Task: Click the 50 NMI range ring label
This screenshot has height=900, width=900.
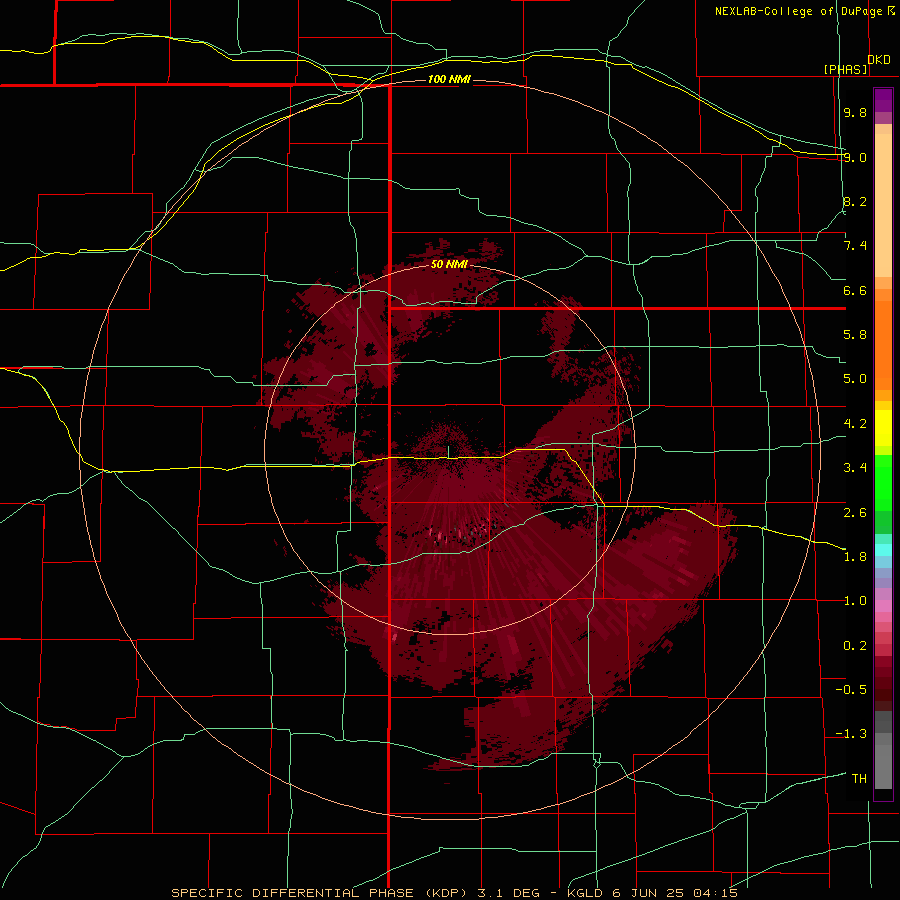Action: (449, 264)
